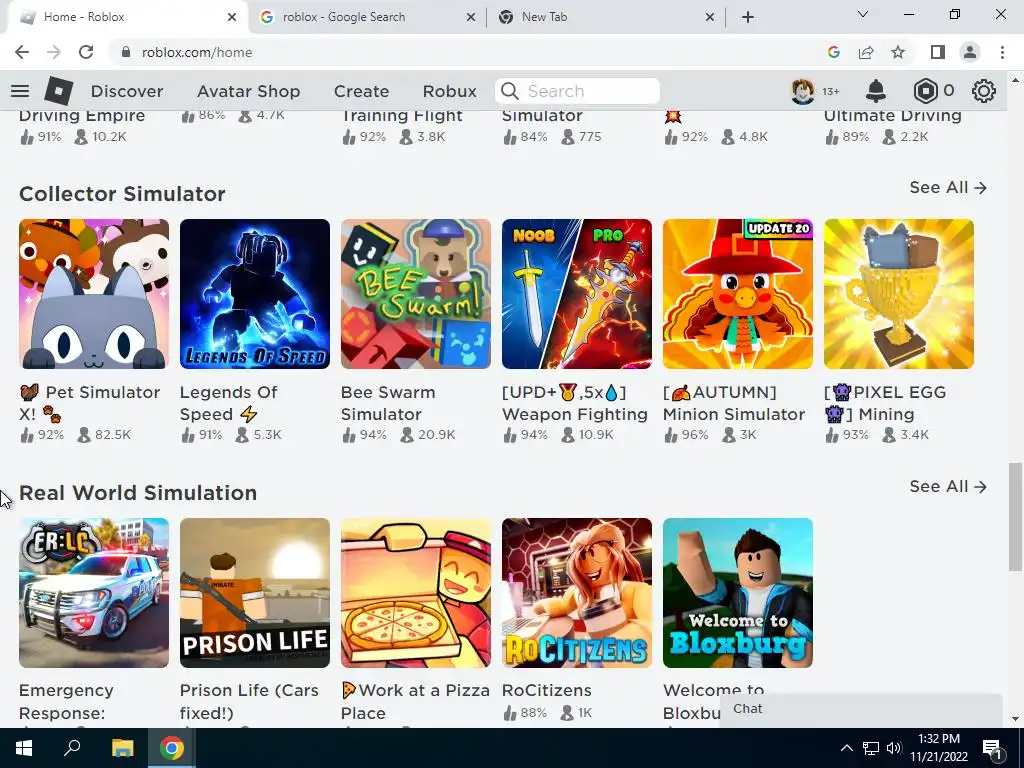Open the Legends Of Speed thumbnail

pyautogui.click(x=255, y=294)
